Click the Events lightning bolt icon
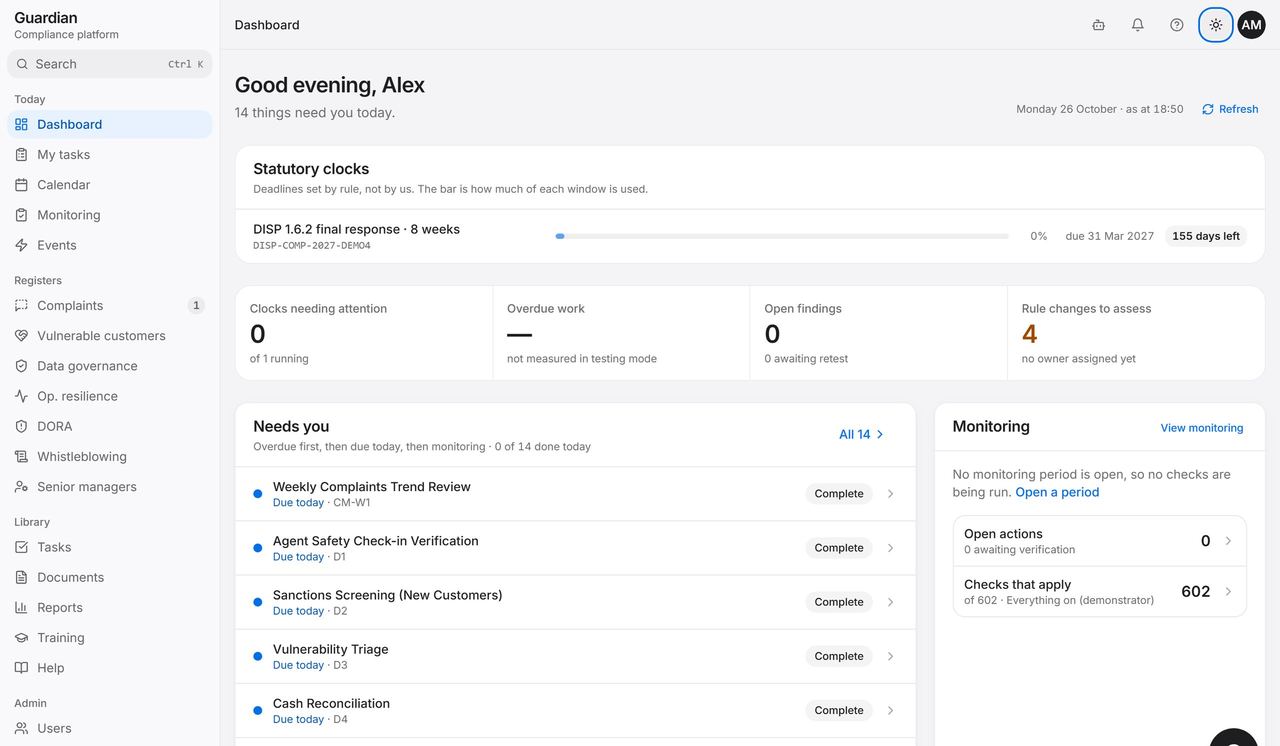The width and height of the screenshot is (1280, 746). click(x=21, y=245)
